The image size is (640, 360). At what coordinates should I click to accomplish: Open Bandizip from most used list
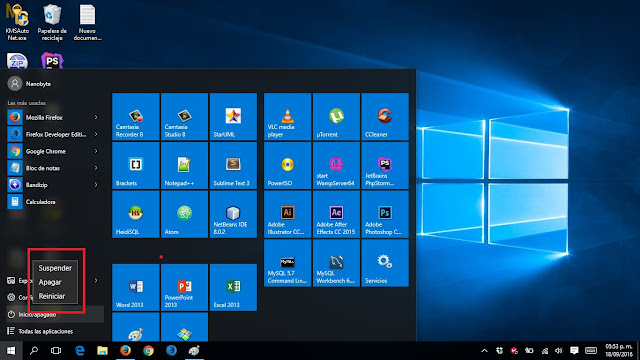[x=55, y=185]
